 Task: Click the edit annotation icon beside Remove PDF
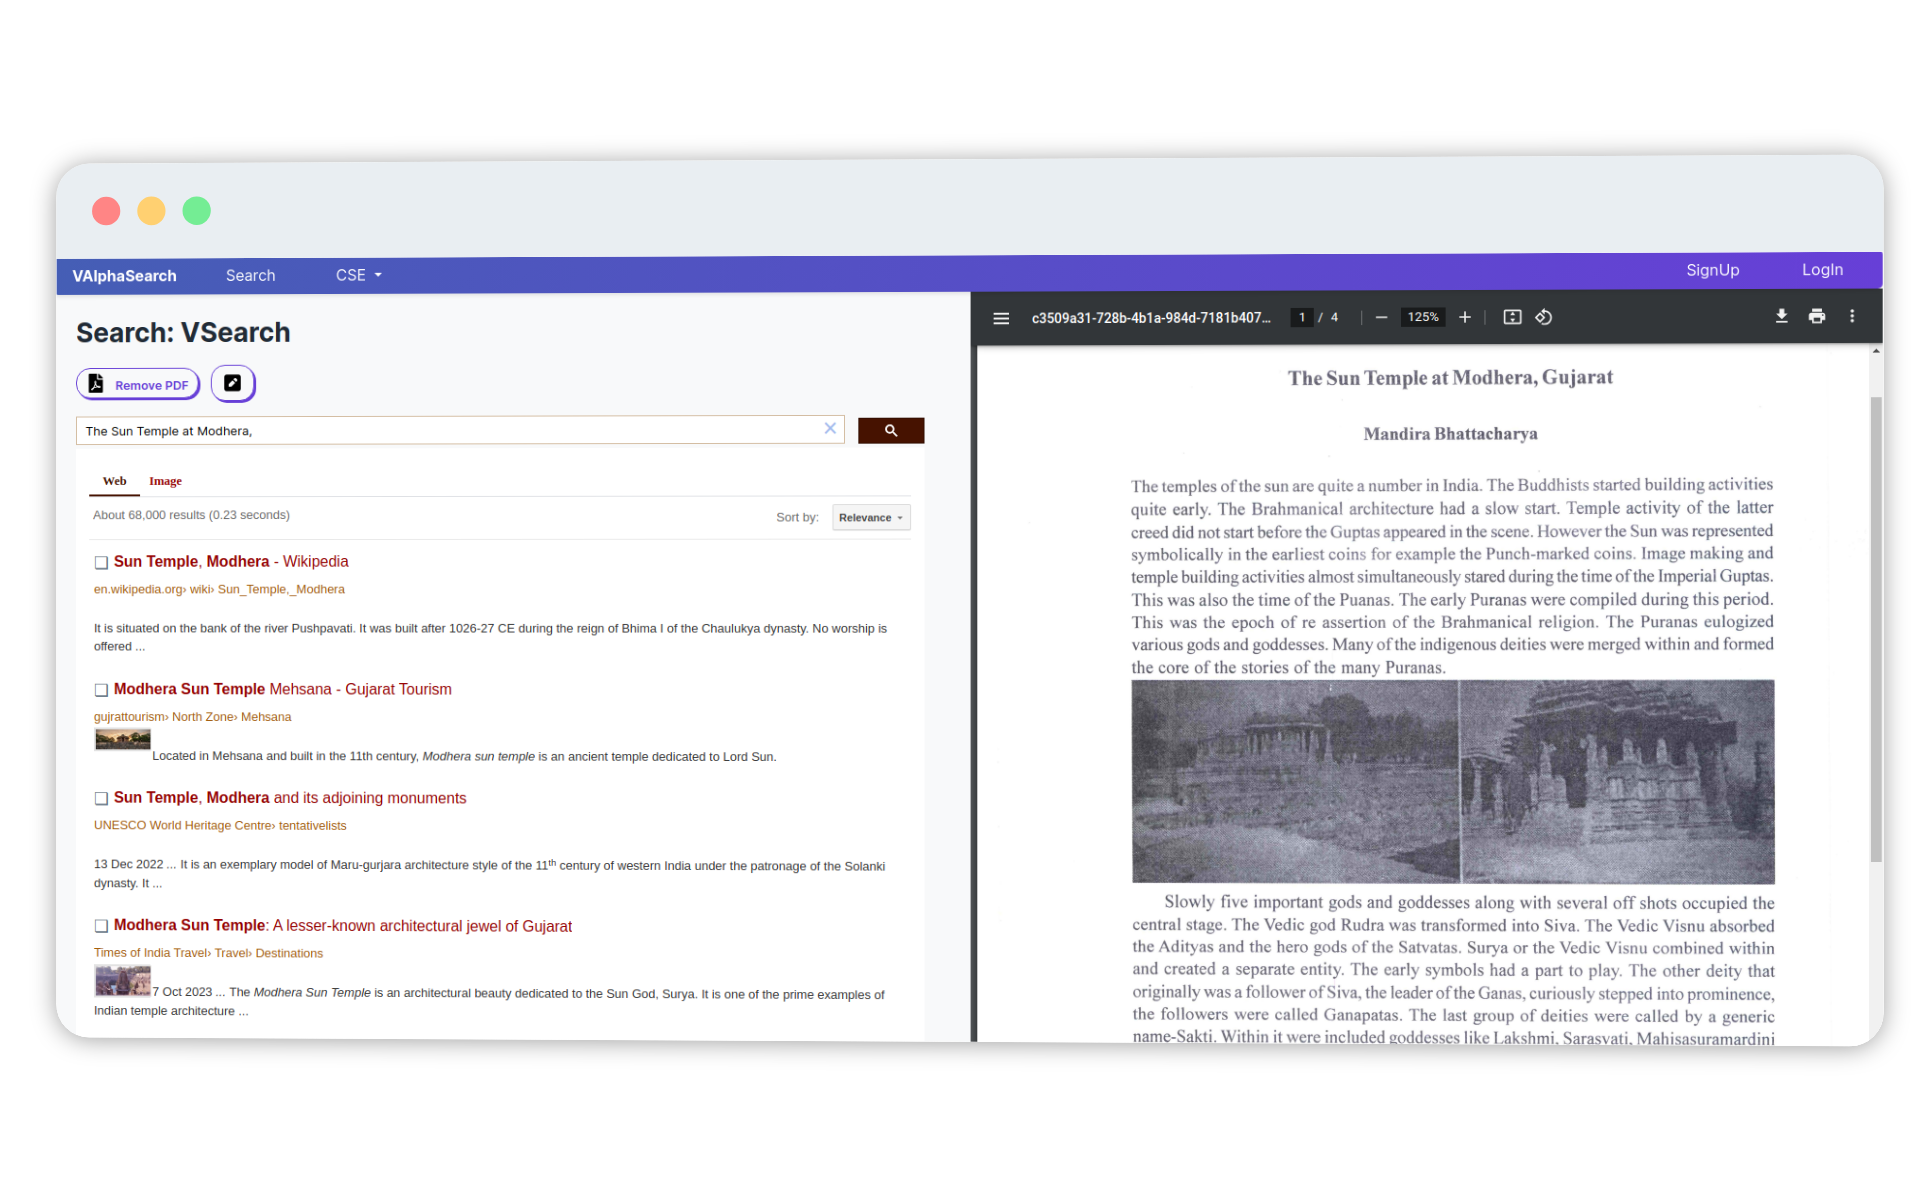pos(232,383)
